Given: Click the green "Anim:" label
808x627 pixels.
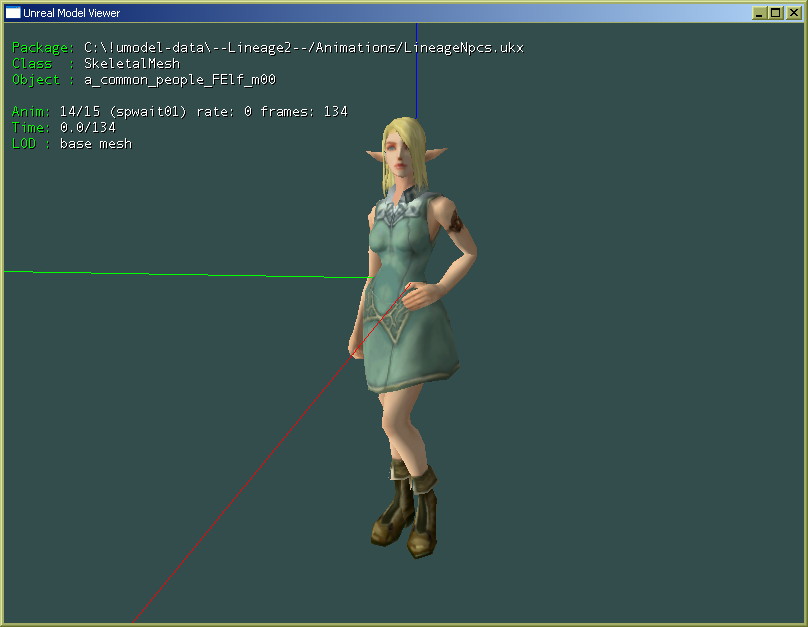Looking at the screenshot, I should click(31, 112).
